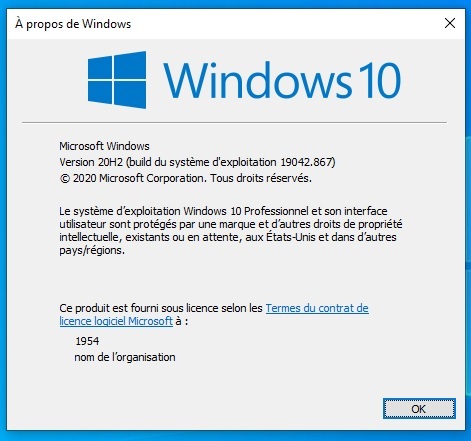471x441 pixels.
Task: Click the © 2020 Microsoft Corporation line
Action: point(185,178)
